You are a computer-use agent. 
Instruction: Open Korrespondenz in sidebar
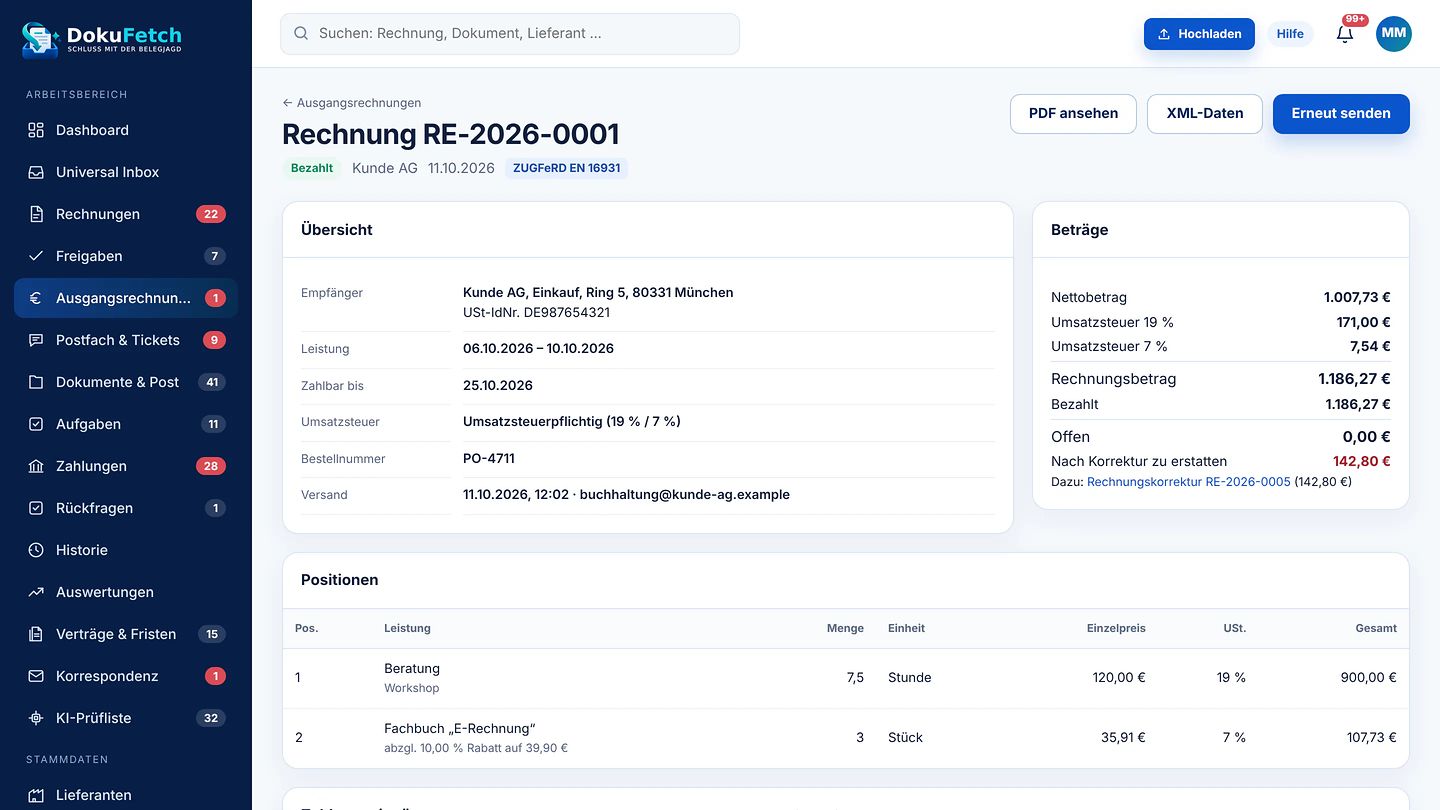(126, 676)
